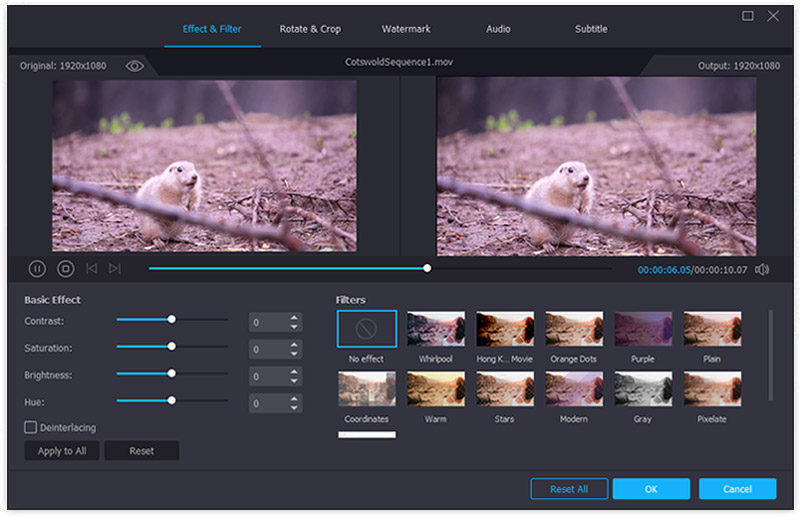Stop the video preview
800x516 pixels.
[65, 268]
